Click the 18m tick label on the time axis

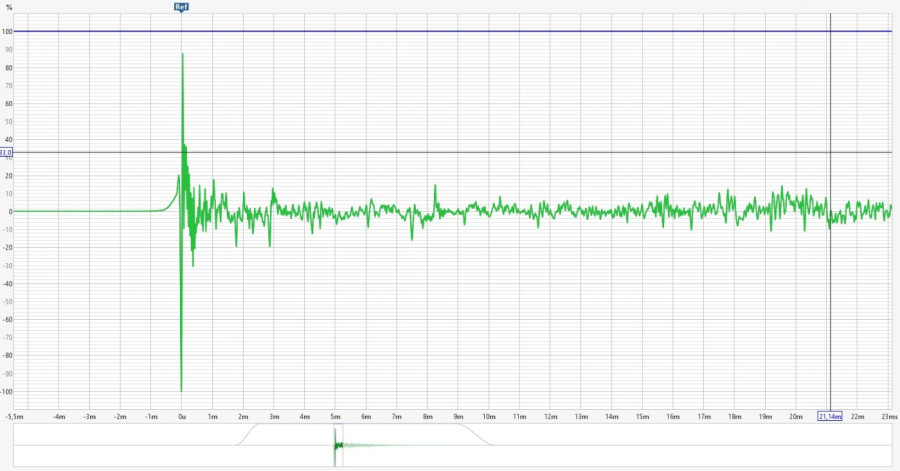pos(734,416)
